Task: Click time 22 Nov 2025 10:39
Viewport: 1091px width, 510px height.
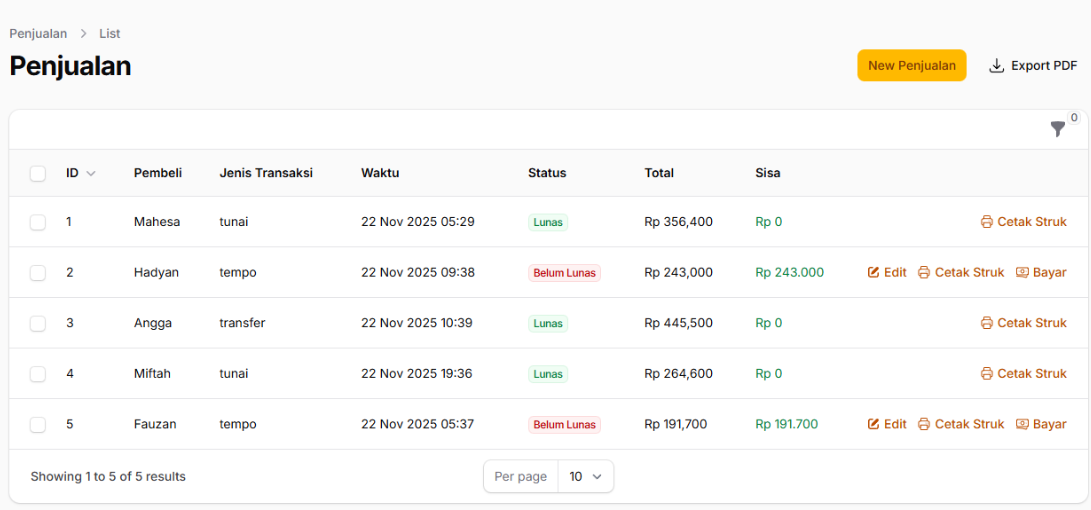Action: point(417,323)
